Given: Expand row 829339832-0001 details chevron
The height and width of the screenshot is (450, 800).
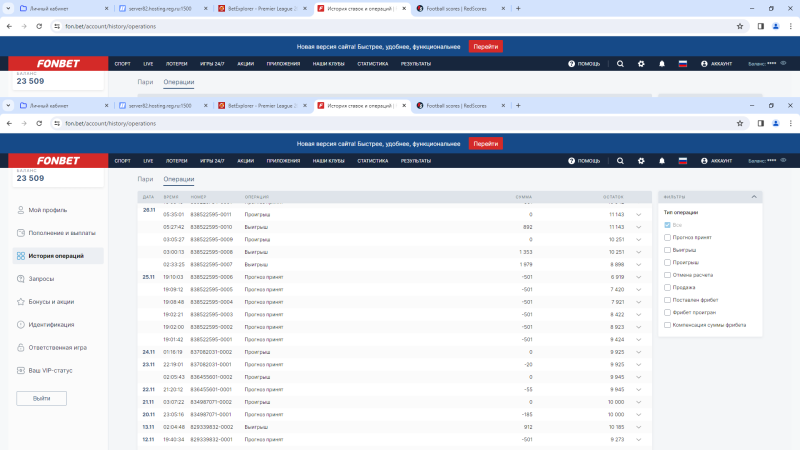Looking at the screenshot, I should (x=637, y=439).
